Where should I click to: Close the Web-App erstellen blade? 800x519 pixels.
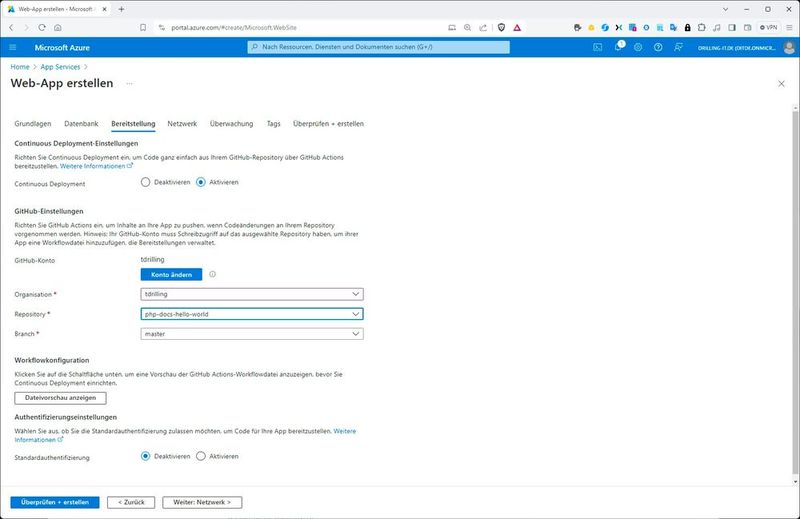click(x=781, y=84)
